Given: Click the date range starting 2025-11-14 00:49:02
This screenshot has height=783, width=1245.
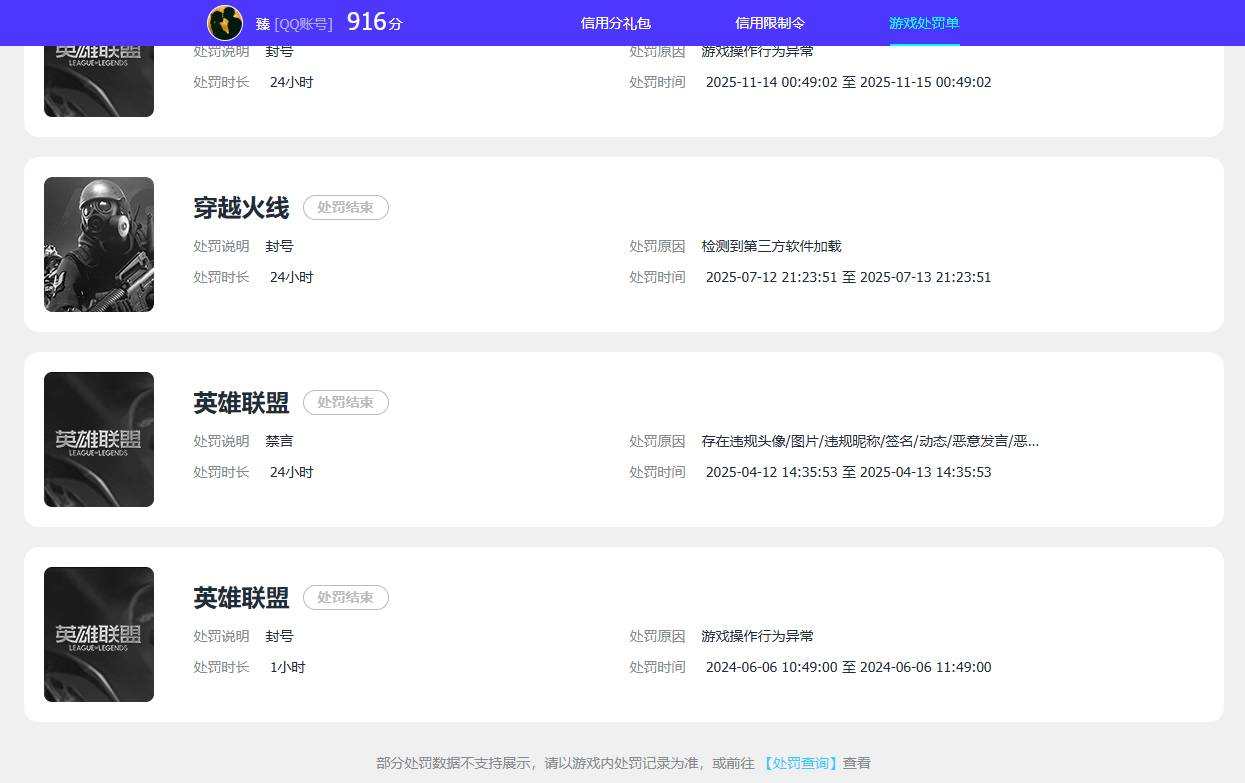Looking at the screenshot, I should coord(849,82).
